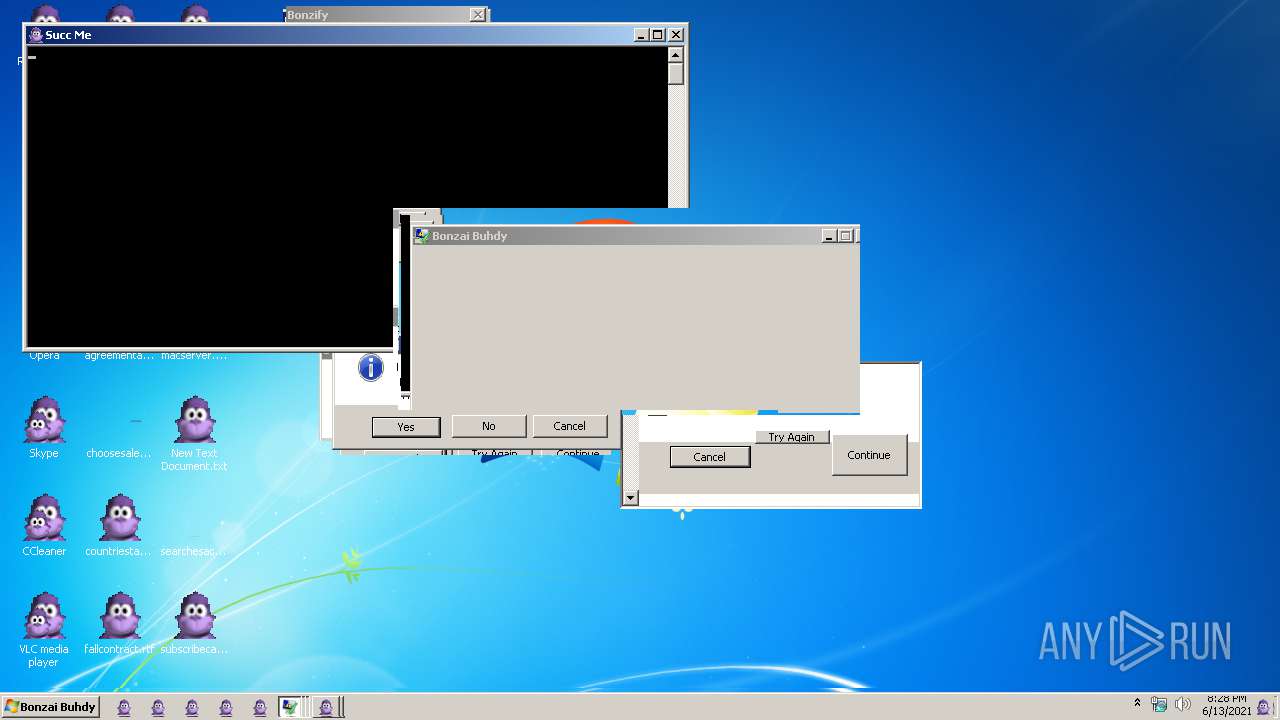Select the countriesta... desktop file icon
The image size is (1280, 720).
[119, 526]
